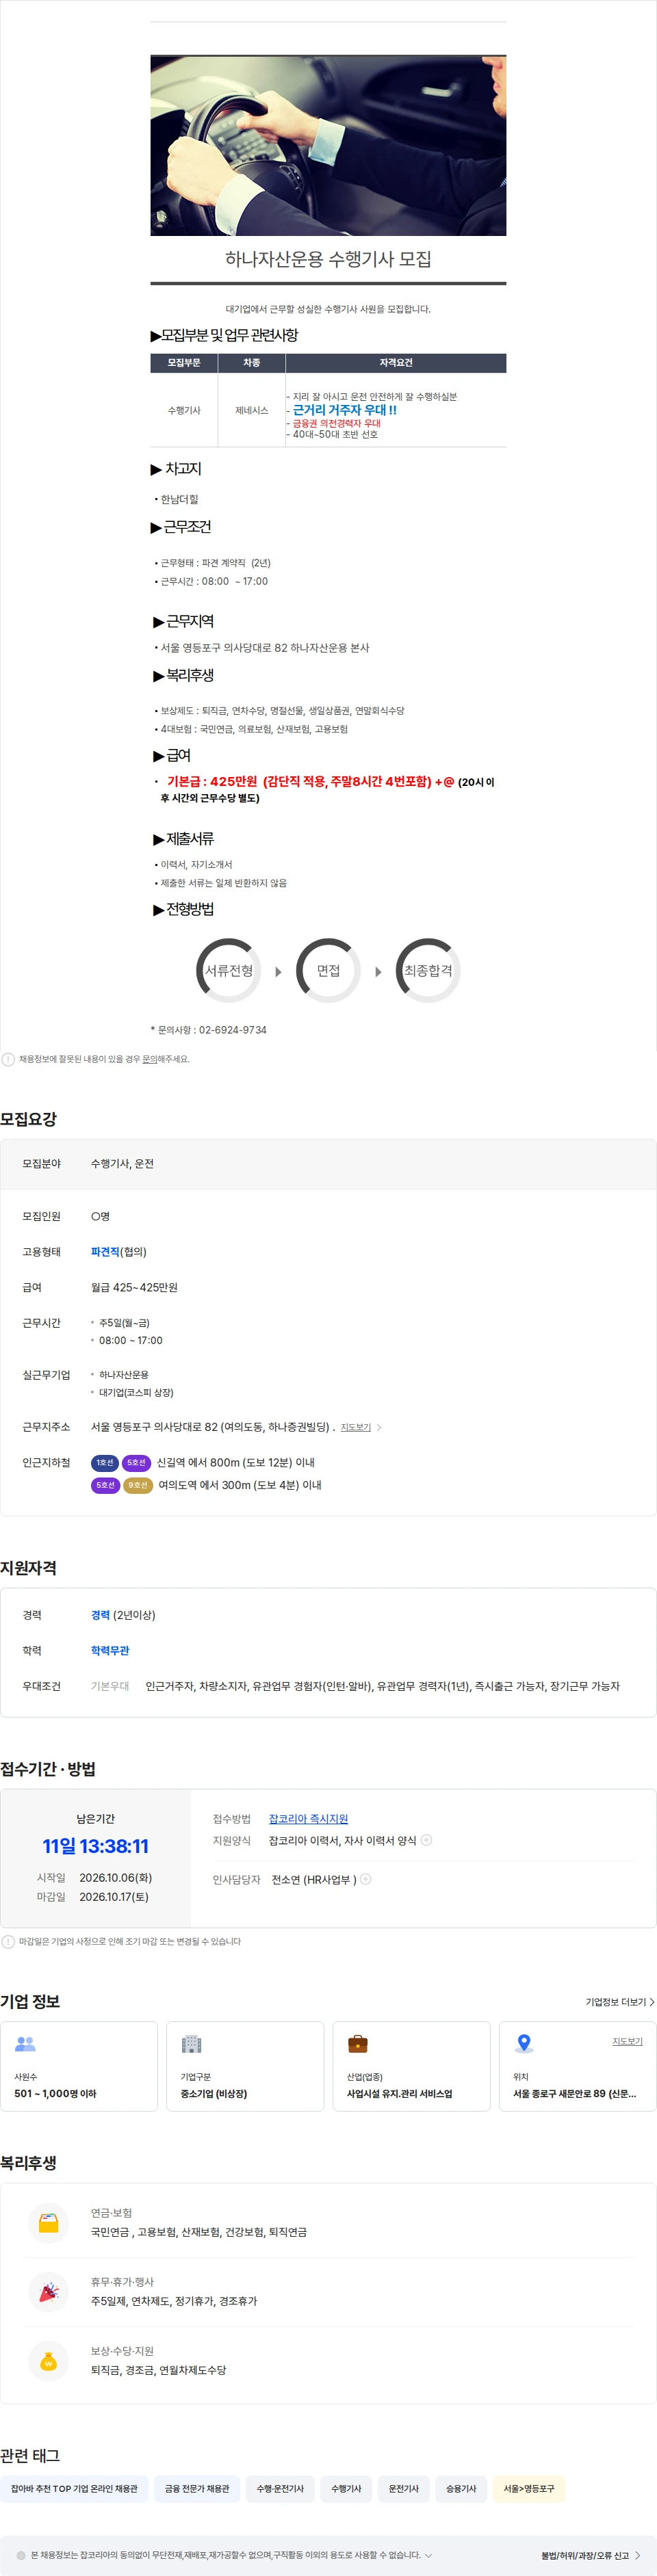Screen dimensions: 657x2576
Task: Click the 최종합격 process step circle
Action: tap(428, 970)
